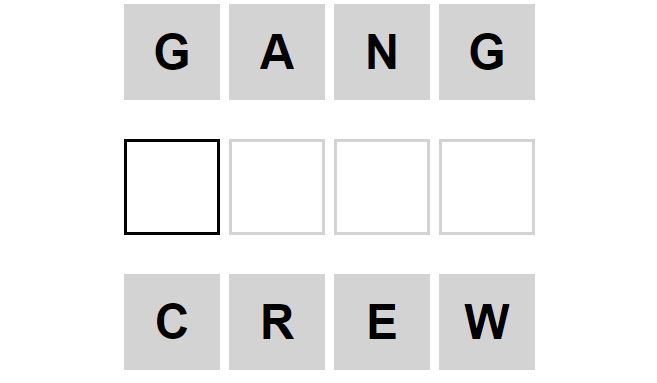Tap the third letter tile of GANG

[x=382, y=52]
